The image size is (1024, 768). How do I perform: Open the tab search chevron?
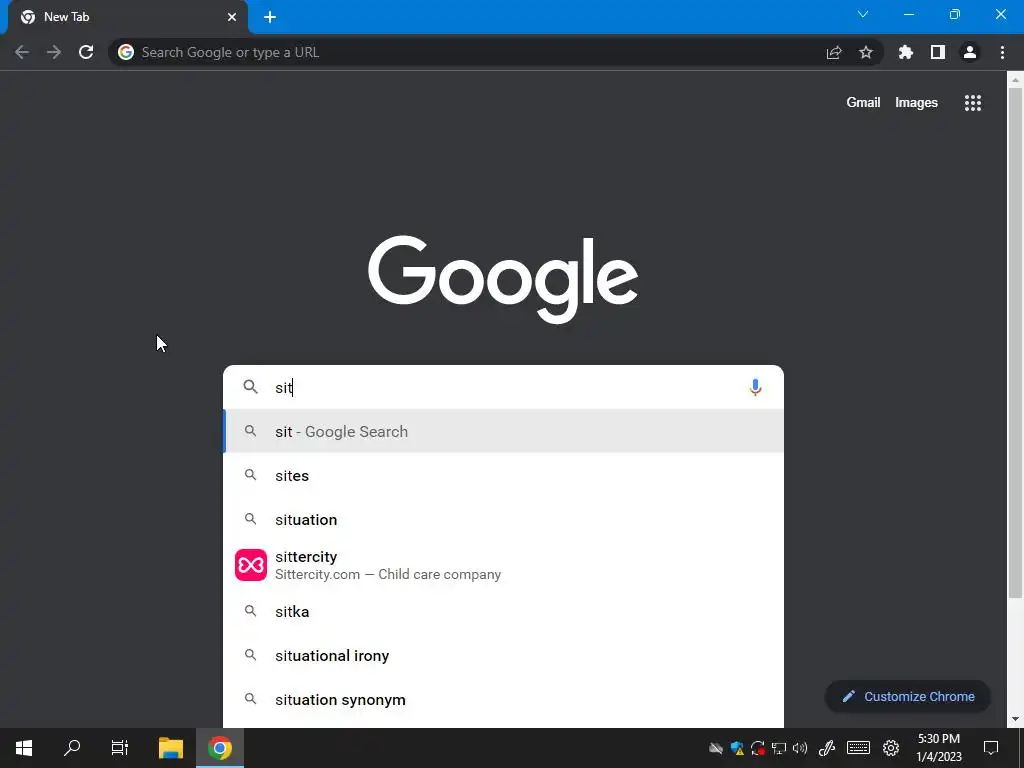863,14
